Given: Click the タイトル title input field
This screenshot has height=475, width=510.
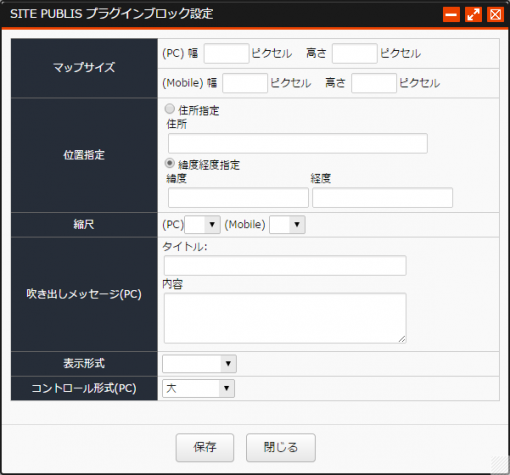Looking at the screenshot, I should [285, 265].
